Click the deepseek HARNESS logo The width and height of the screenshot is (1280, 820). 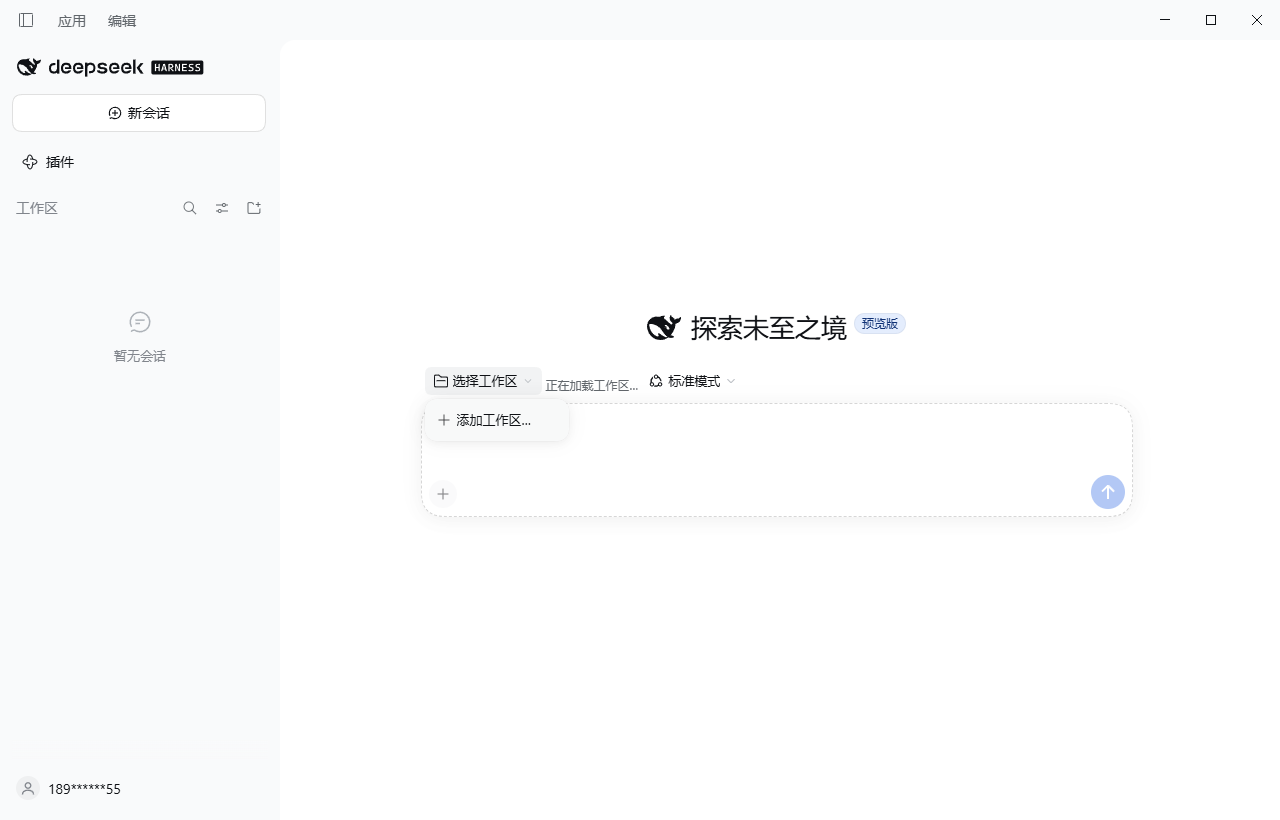[110, 67]
